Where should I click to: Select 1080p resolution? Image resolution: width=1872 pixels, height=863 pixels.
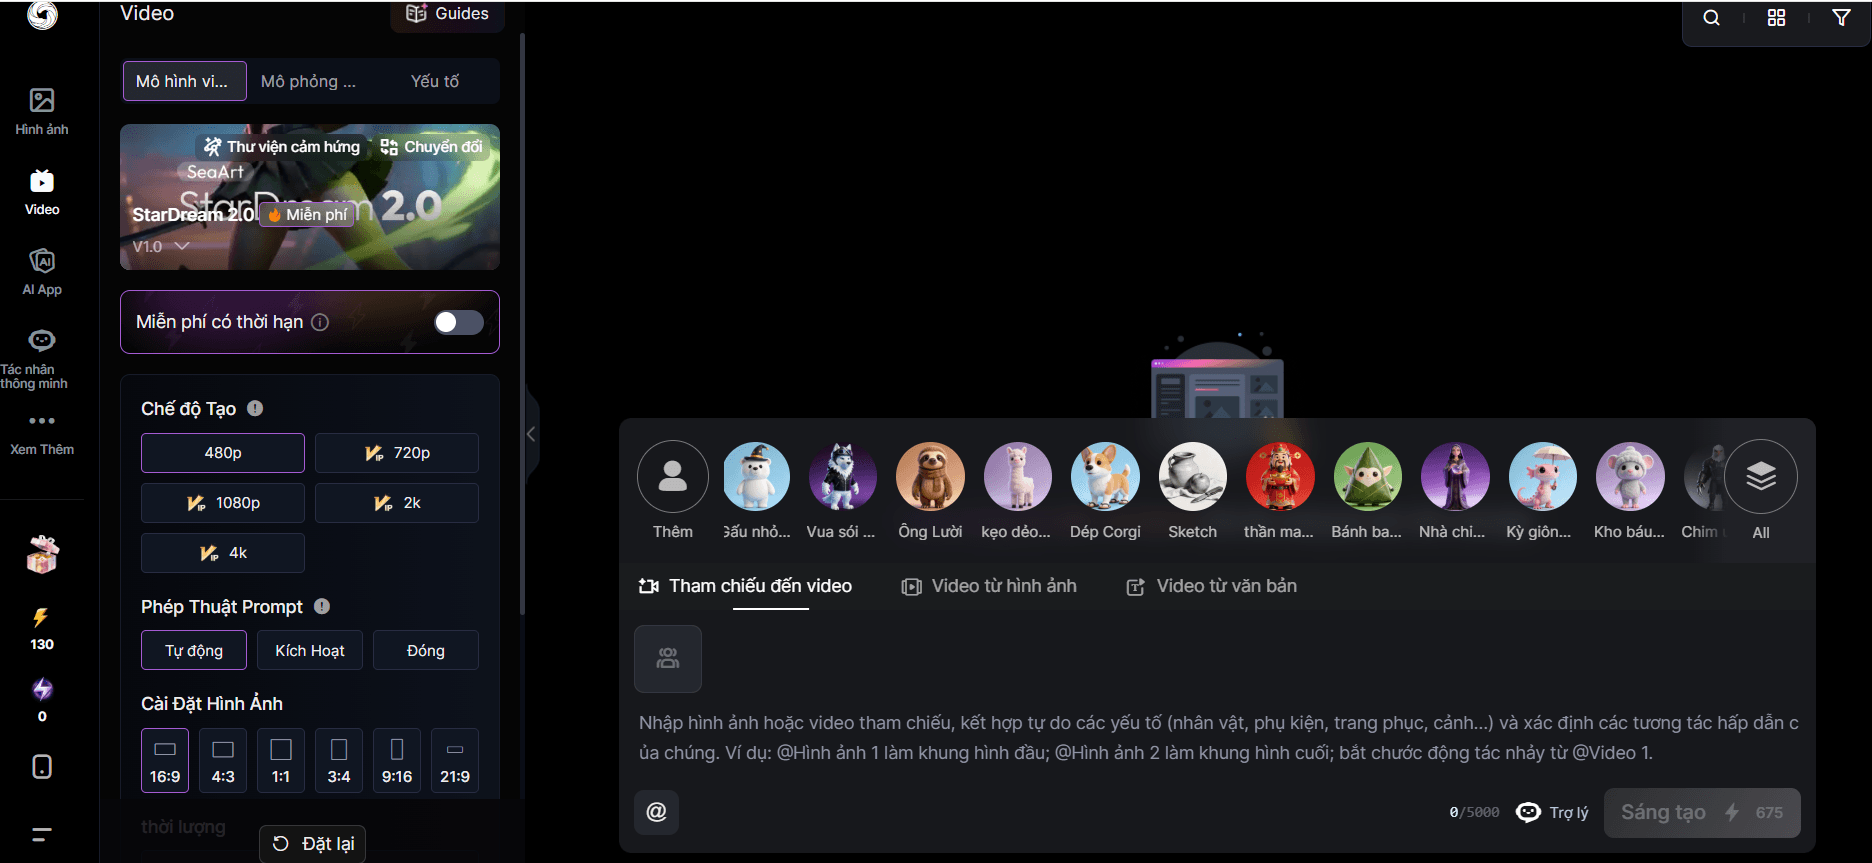pyautogui.click(x=223, y=503)
